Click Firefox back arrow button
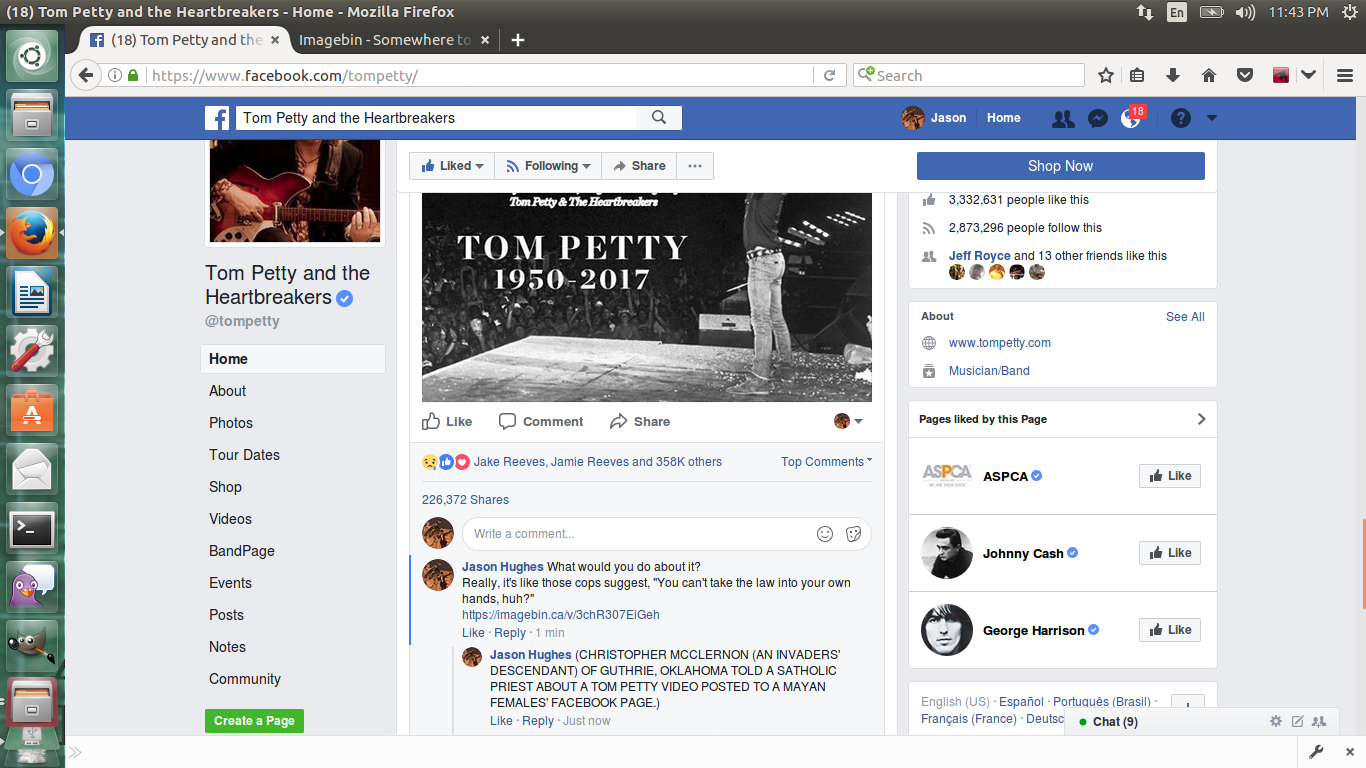Viewport: 1366px width, 768px height. point(86,75)
